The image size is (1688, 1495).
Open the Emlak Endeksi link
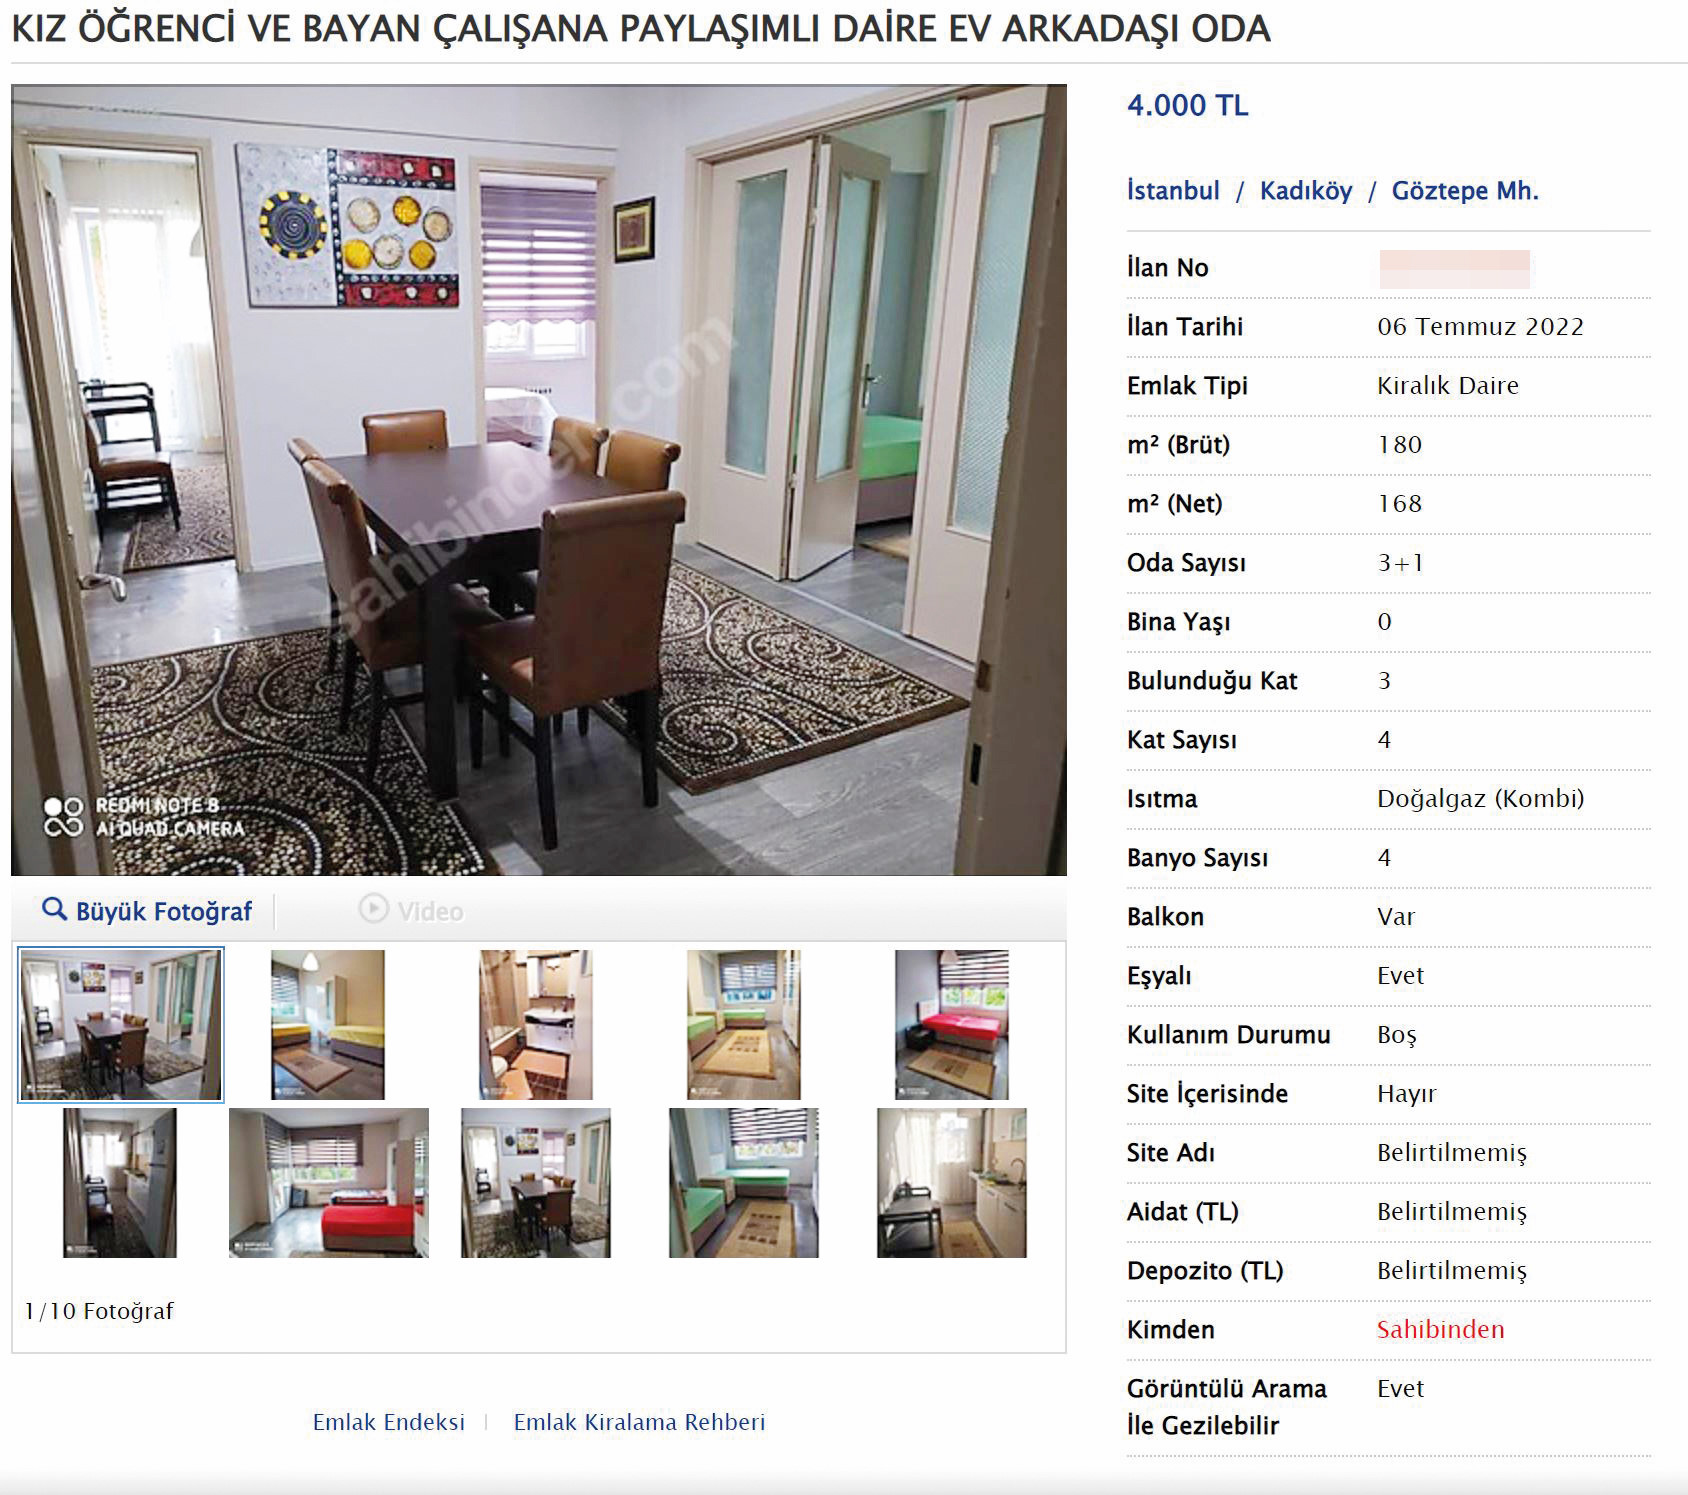coord(389,1422)
